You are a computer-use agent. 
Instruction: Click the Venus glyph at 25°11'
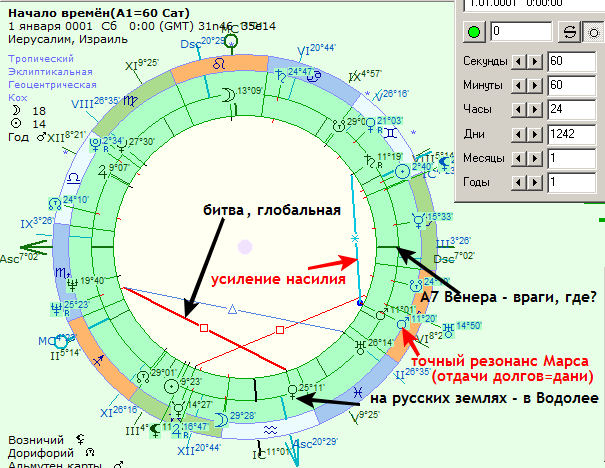coord(293,392)
